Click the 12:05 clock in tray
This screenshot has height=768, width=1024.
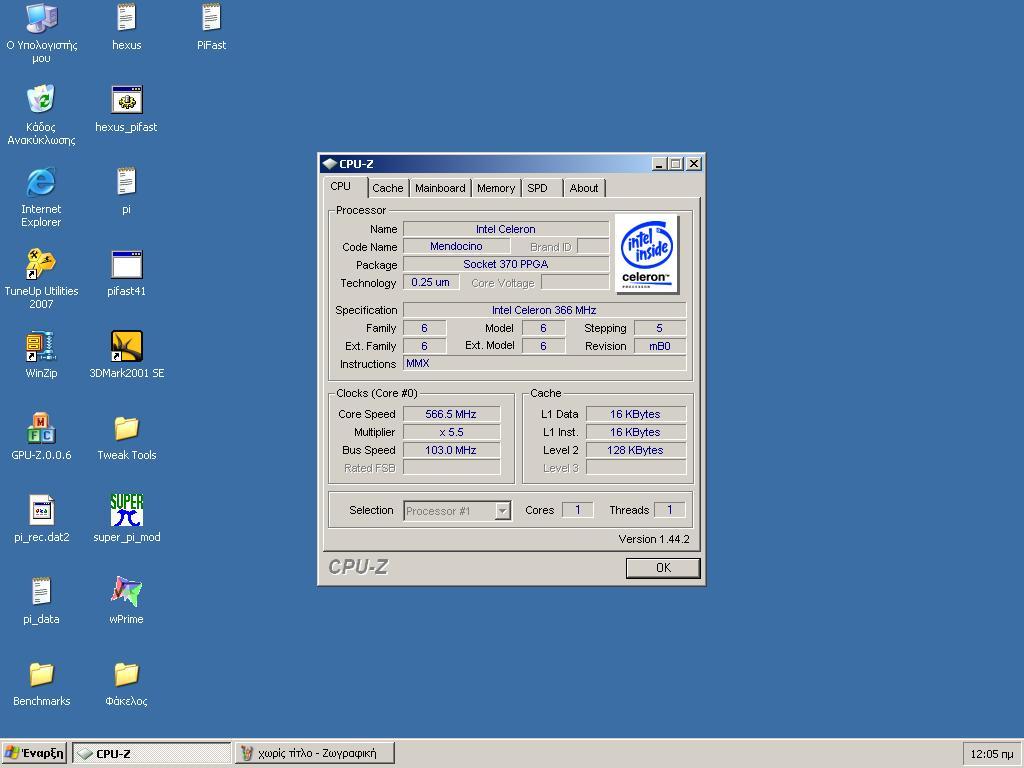tap(991, 754)
